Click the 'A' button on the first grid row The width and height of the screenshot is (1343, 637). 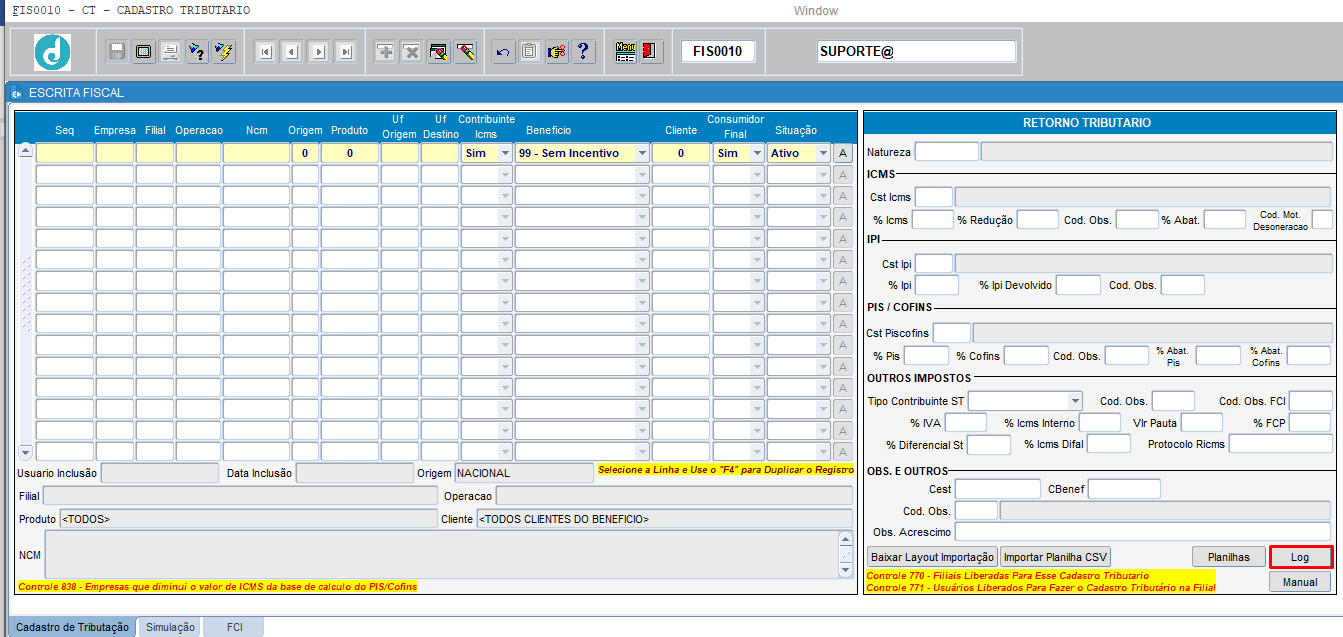click(x=843, y=153)
